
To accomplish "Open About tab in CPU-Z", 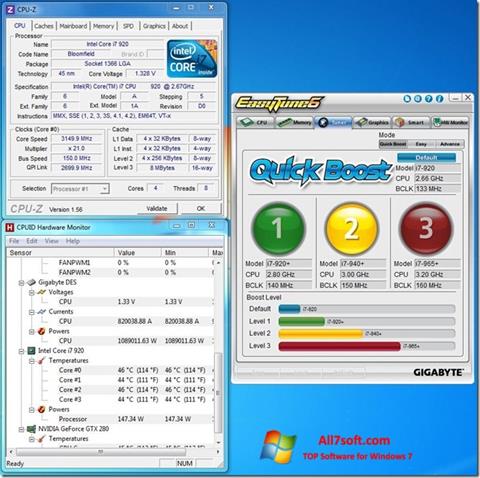I will 180,26.
